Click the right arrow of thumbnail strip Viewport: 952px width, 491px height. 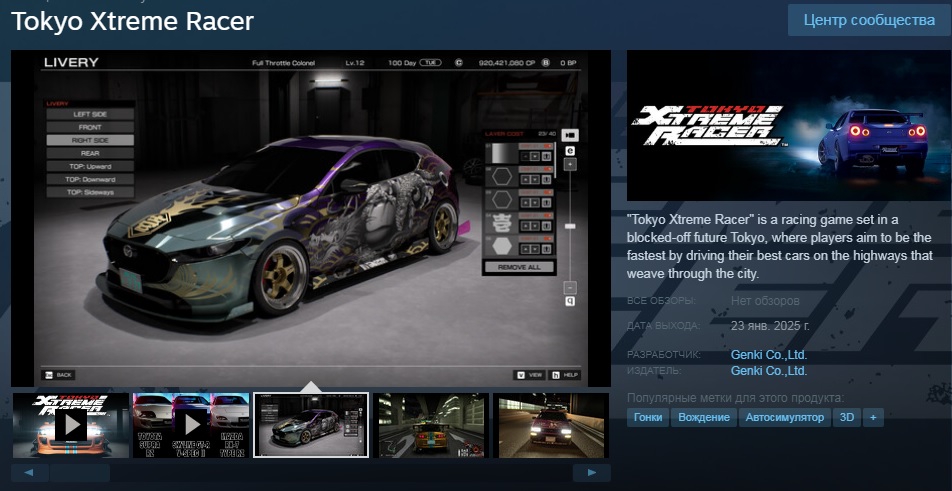point(591,473)
